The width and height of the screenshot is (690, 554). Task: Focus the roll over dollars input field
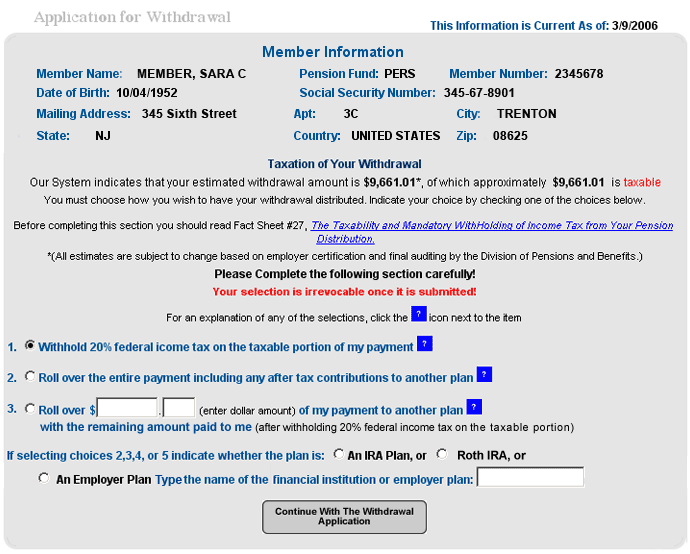tap(127, 407)
